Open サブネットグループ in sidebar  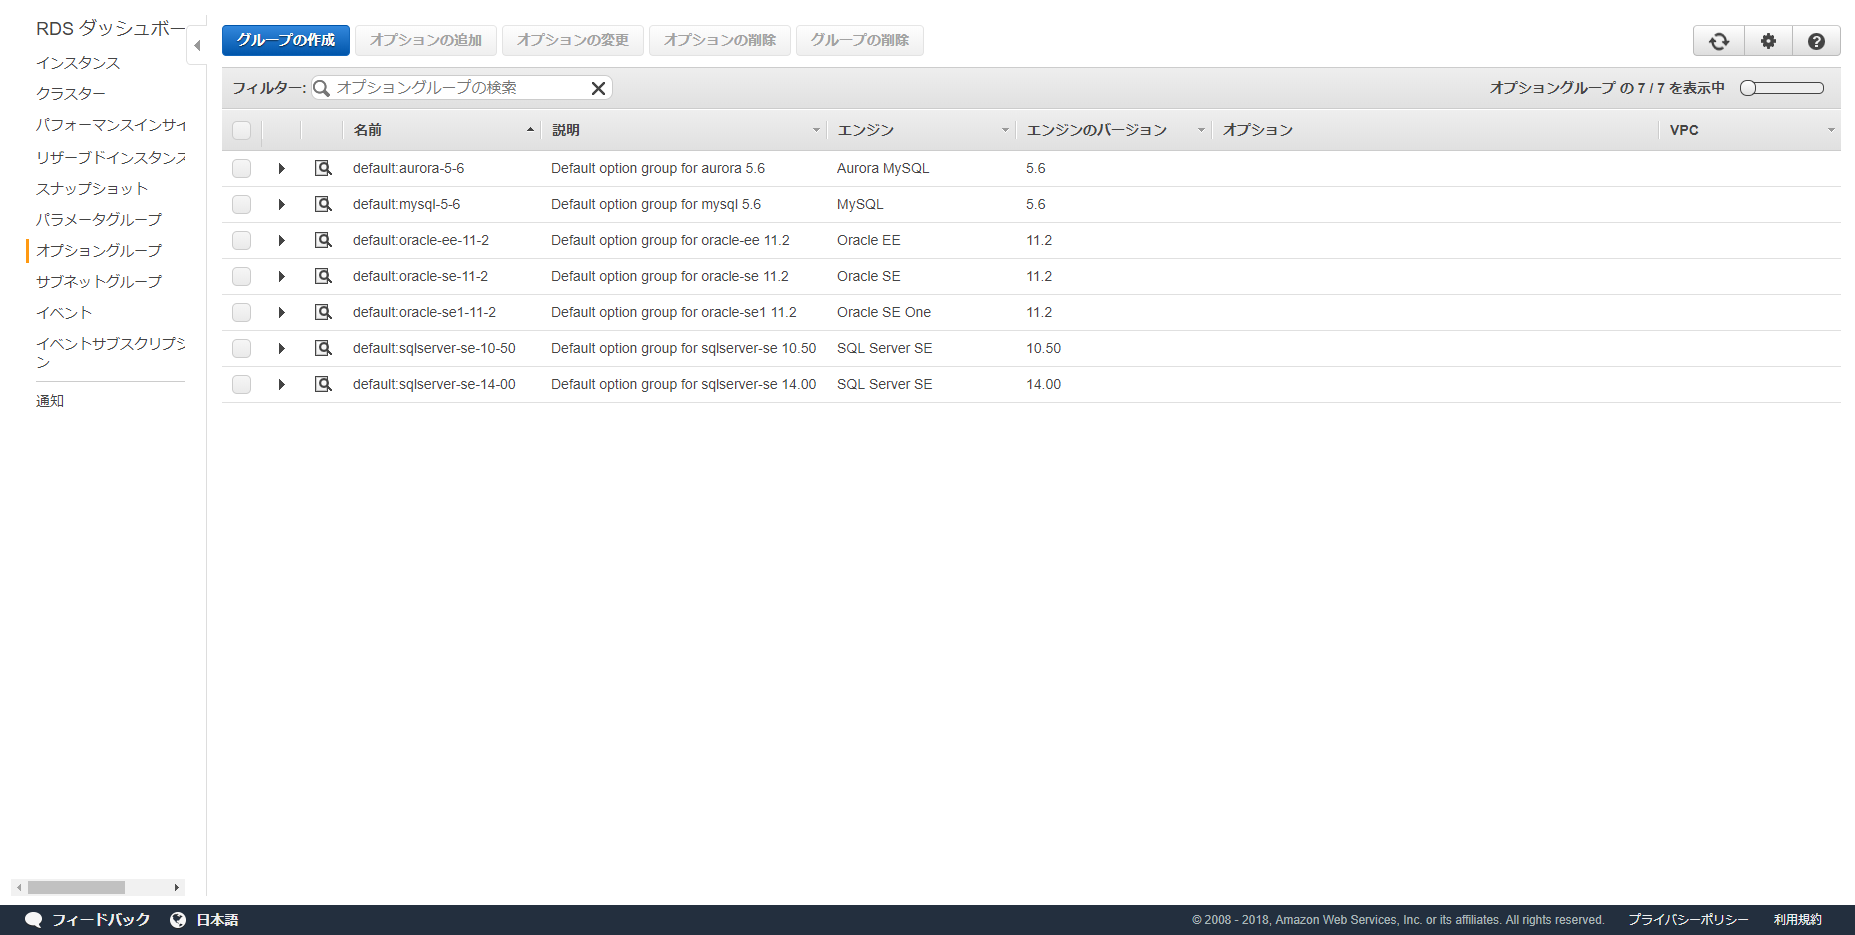click(x=99, y=282)
